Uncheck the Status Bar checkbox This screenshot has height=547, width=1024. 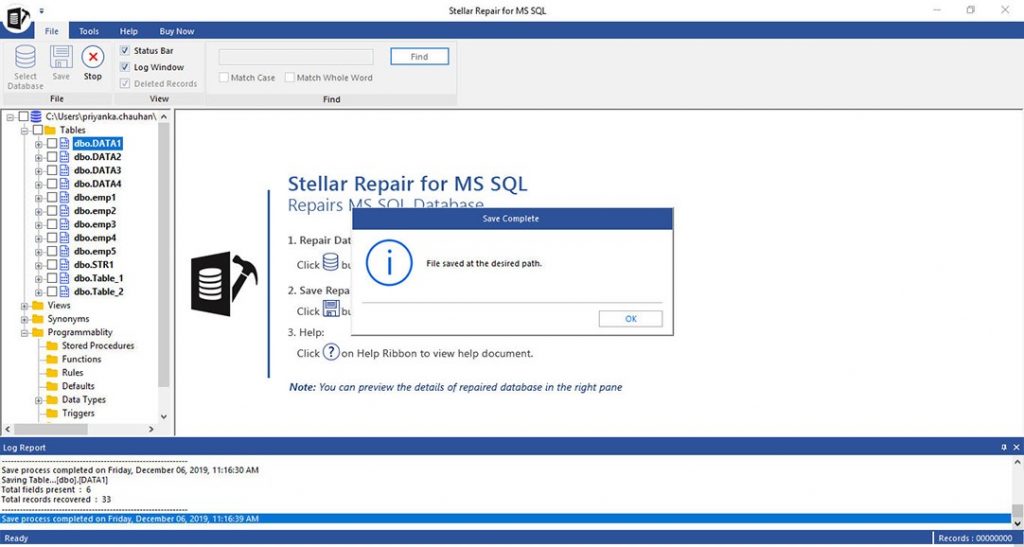pyautogui.click(x=125, y=51)
